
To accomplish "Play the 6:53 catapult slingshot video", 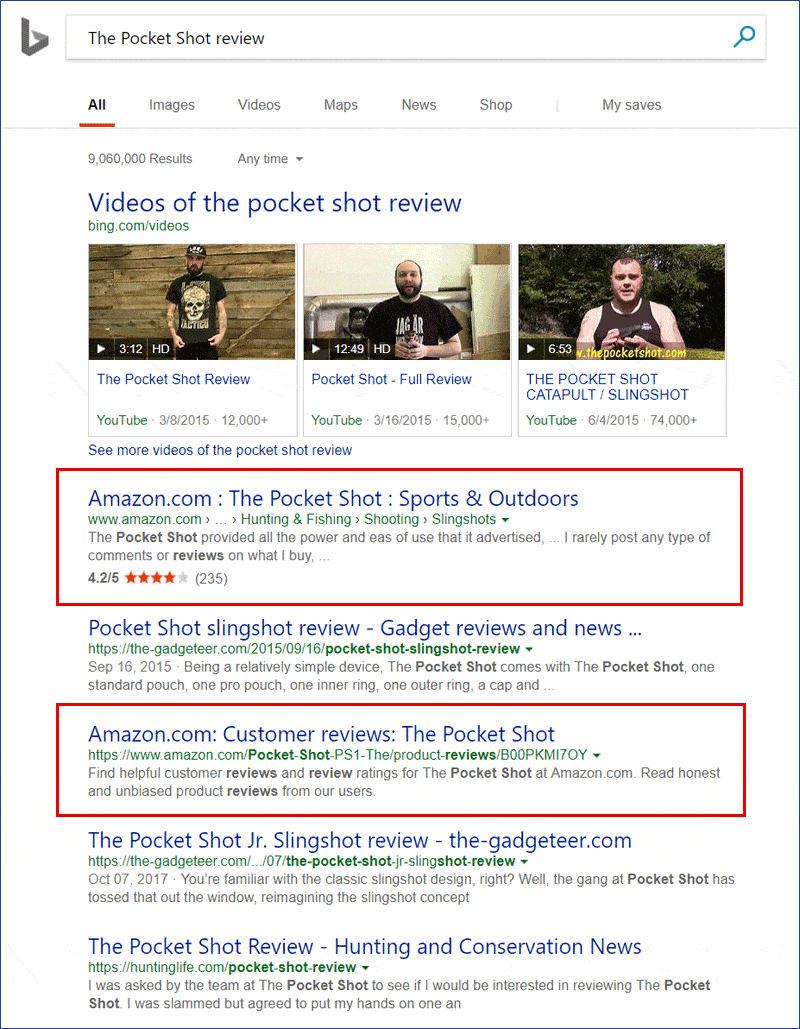I will pyautogui.click(x=531, y=349).
